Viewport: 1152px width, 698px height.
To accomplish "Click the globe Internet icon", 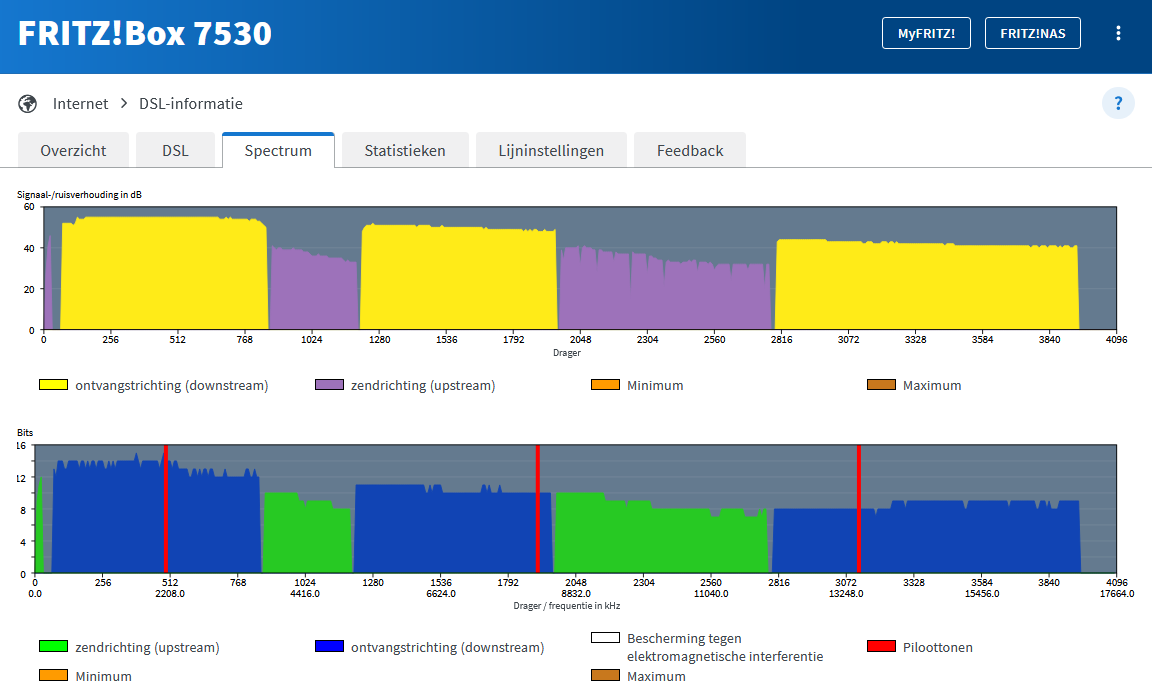I will pos(28,104).
